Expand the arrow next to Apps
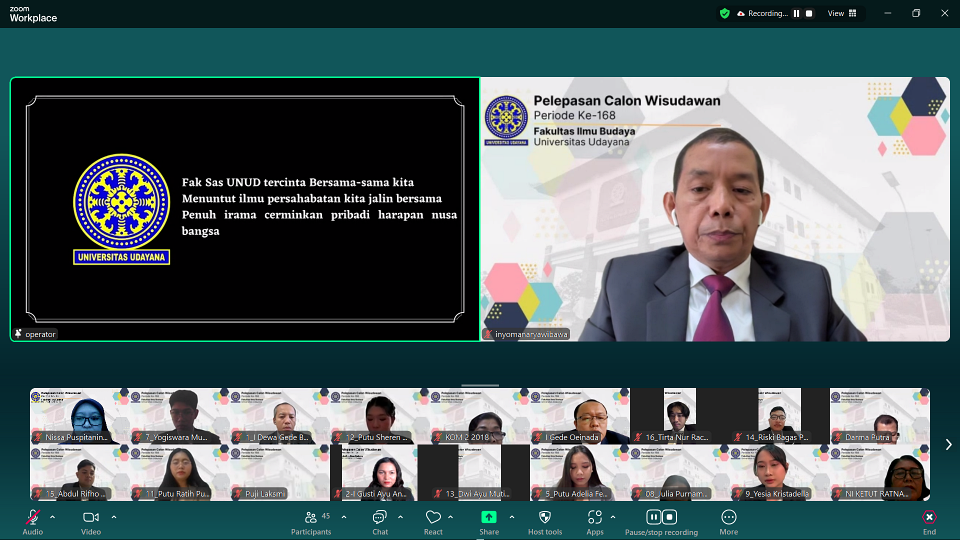Viewport: 960px width, 540px height. (613, 517)
